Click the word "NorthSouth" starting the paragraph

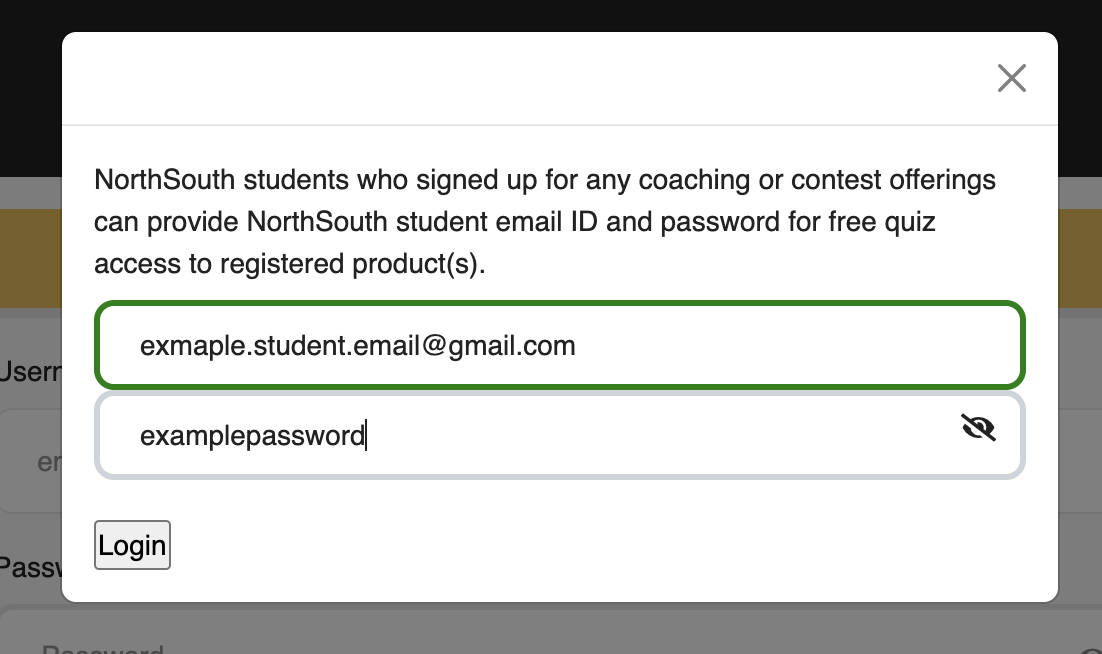coord(165,181)
